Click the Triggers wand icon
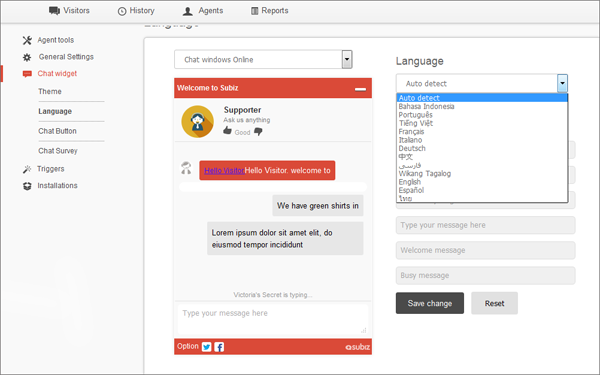This screenshot has height=375, width=600. click(27, 169)
